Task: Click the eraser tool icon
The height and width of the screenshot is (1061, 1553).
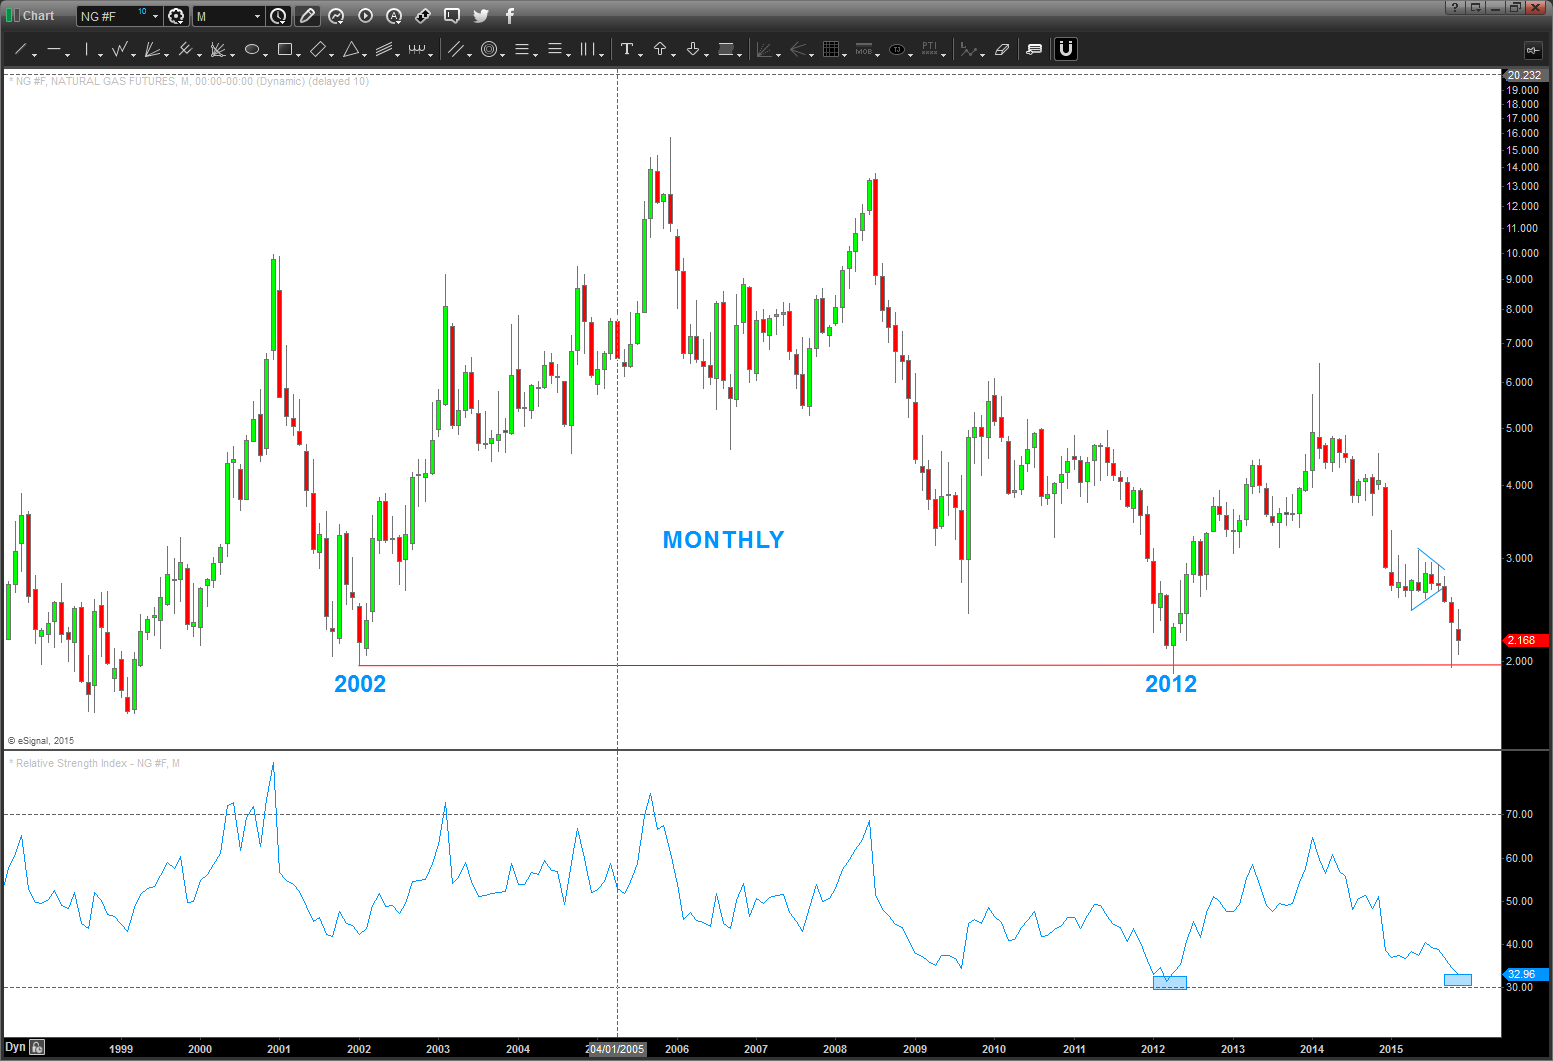Action: click(1002, 49)
